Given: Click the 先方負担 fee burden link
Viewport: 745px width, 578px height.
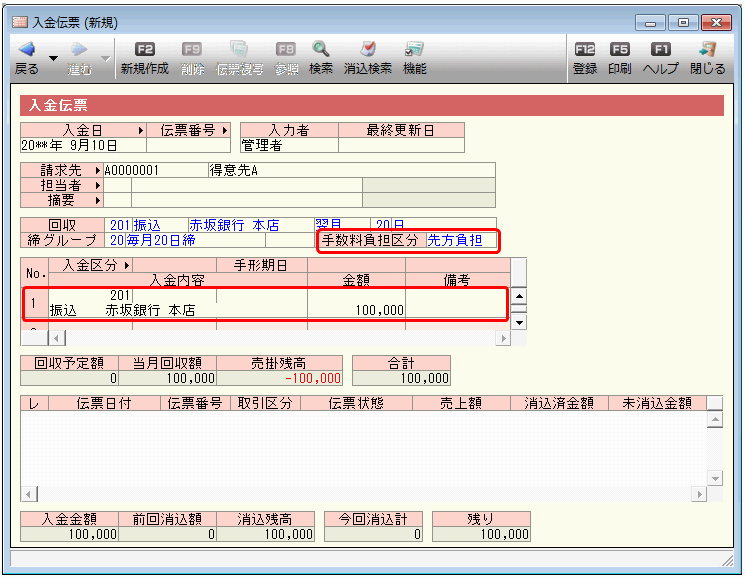Looking at the screenshot, I should (455, 240).
